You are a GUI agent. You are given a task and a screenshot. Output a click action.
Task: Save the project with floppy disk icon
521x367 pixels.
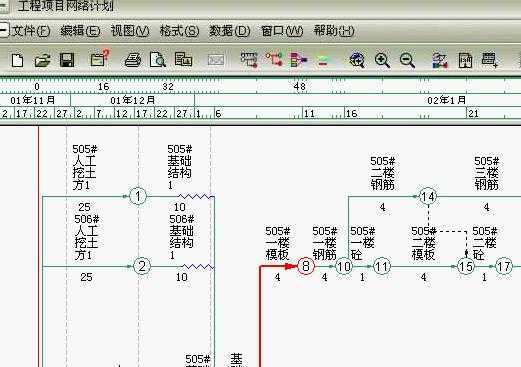point(67,60)
